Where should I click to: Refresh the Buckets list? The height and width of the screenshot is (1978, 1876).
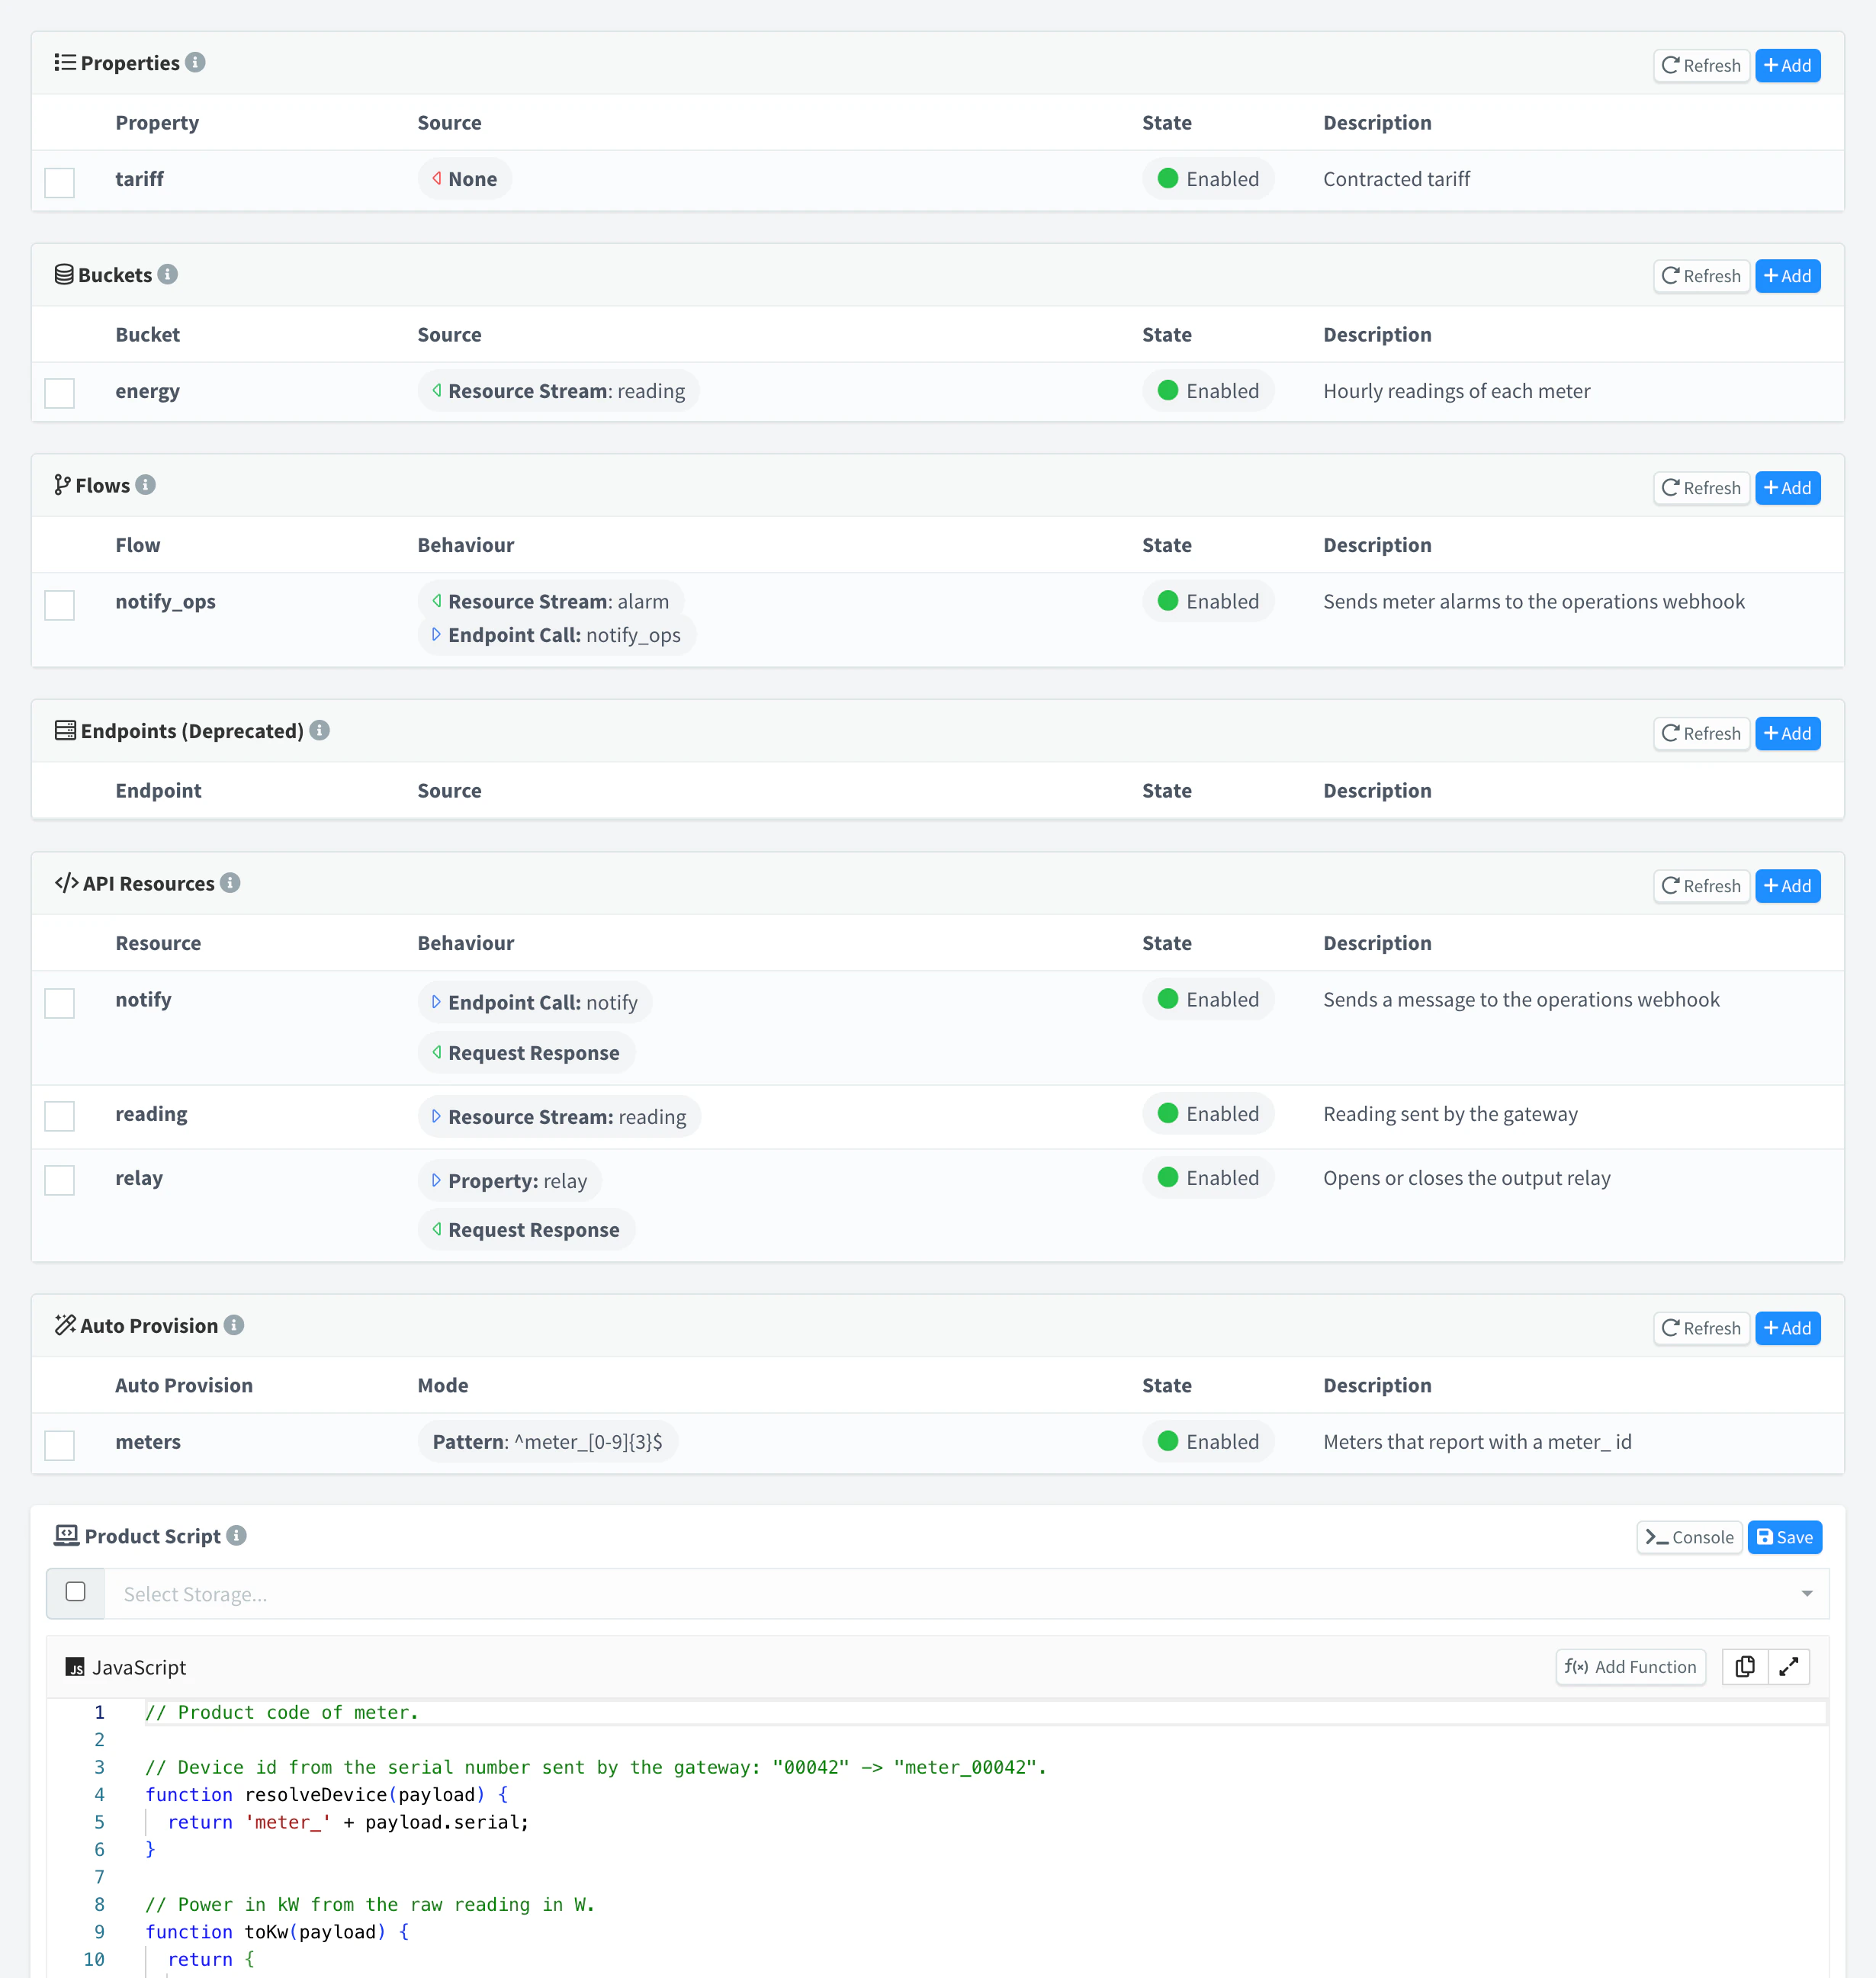(x=1702, y=276)
